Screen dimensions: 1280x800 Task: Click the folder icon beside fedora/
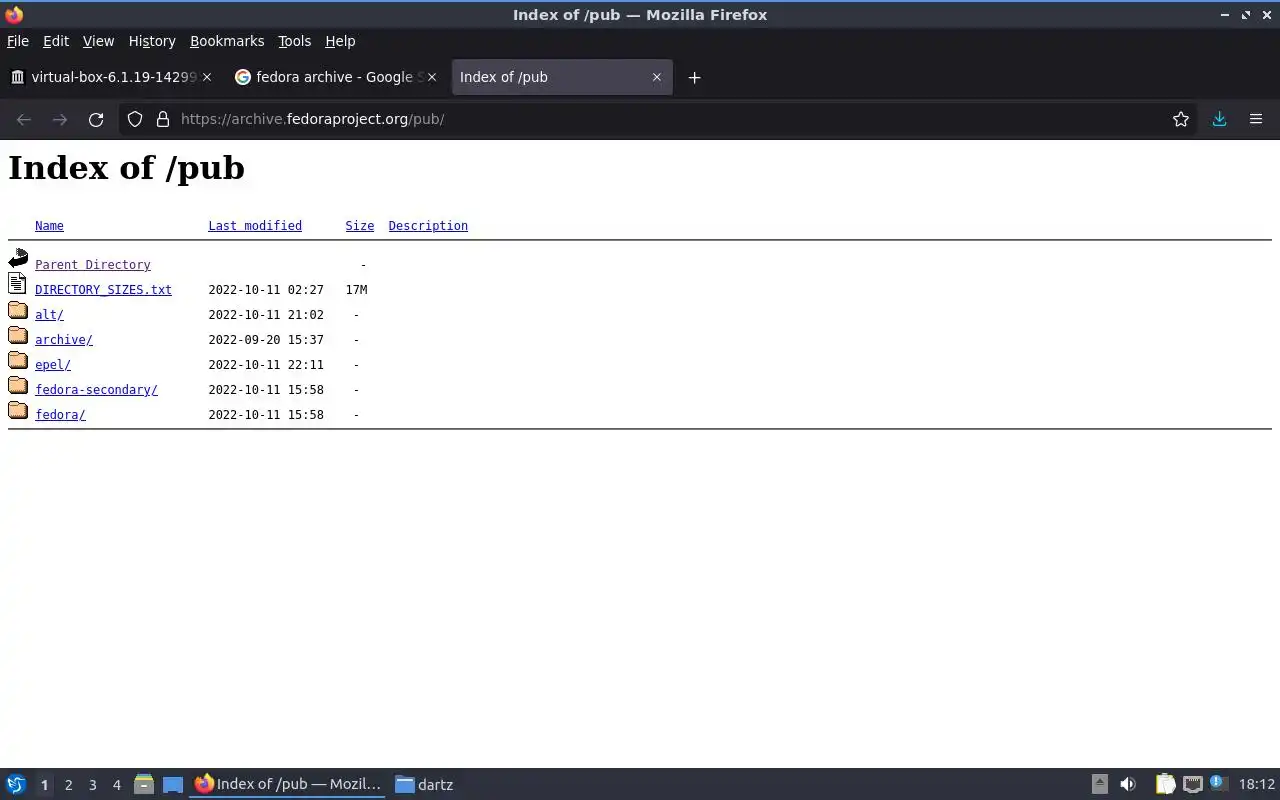click(x=18, y=410)
